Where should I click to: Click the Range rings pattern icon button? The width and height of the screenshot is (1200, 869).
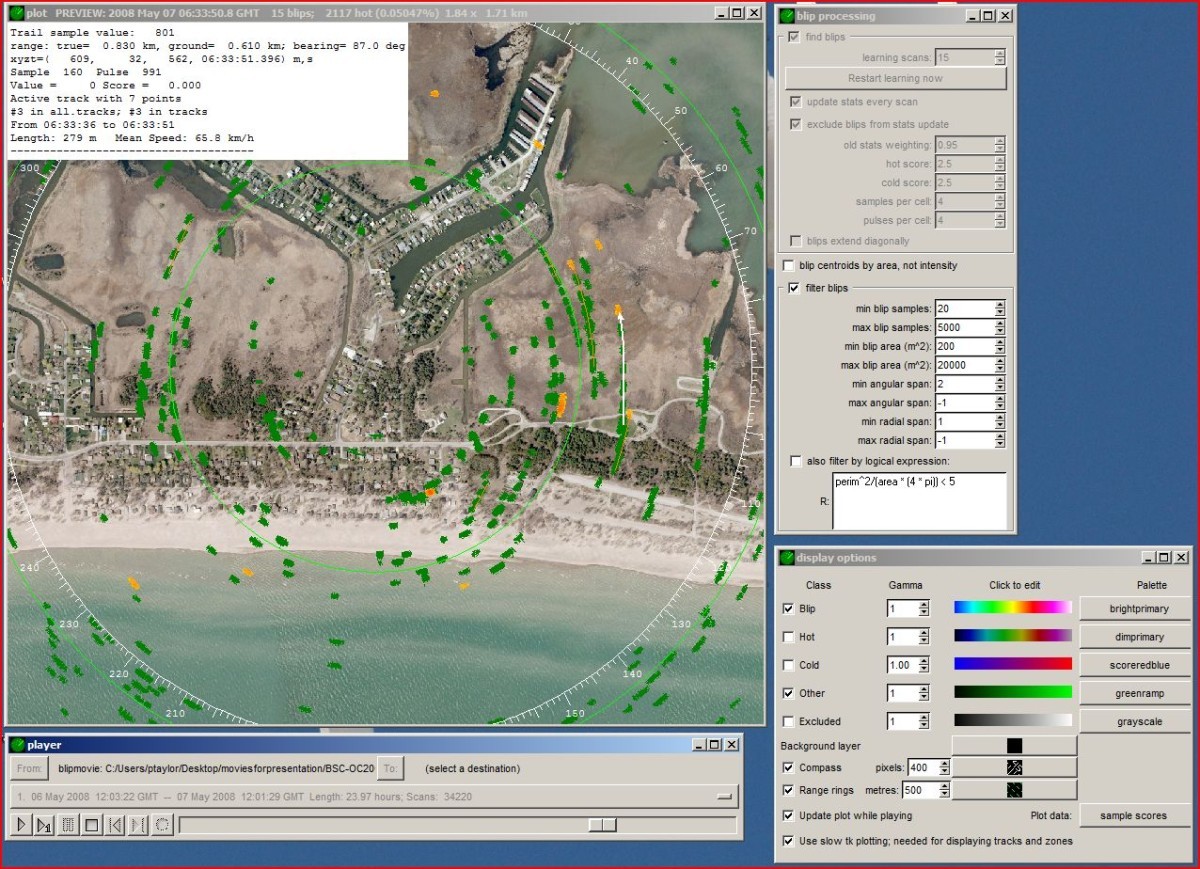click(x=1013, y=790)
